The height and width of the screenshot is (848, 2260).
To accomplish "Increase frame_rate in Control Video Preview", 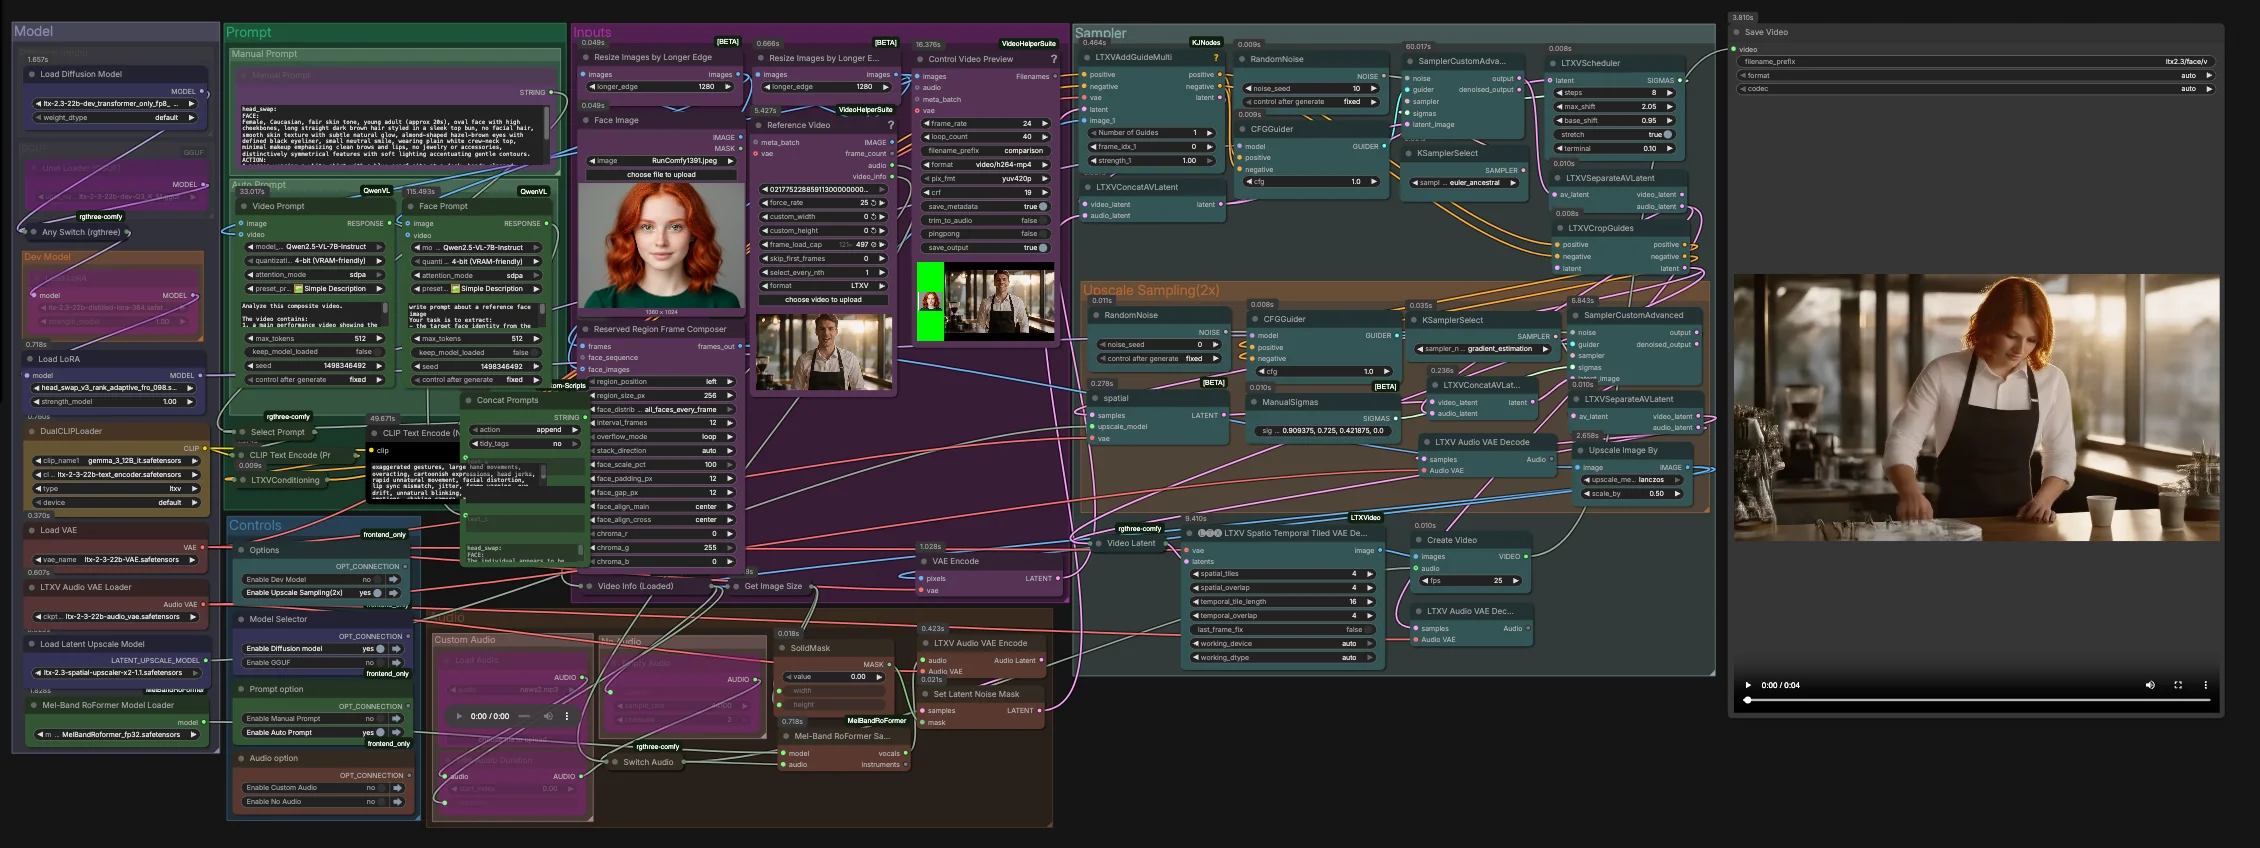I will click(x=1045, y=124).
